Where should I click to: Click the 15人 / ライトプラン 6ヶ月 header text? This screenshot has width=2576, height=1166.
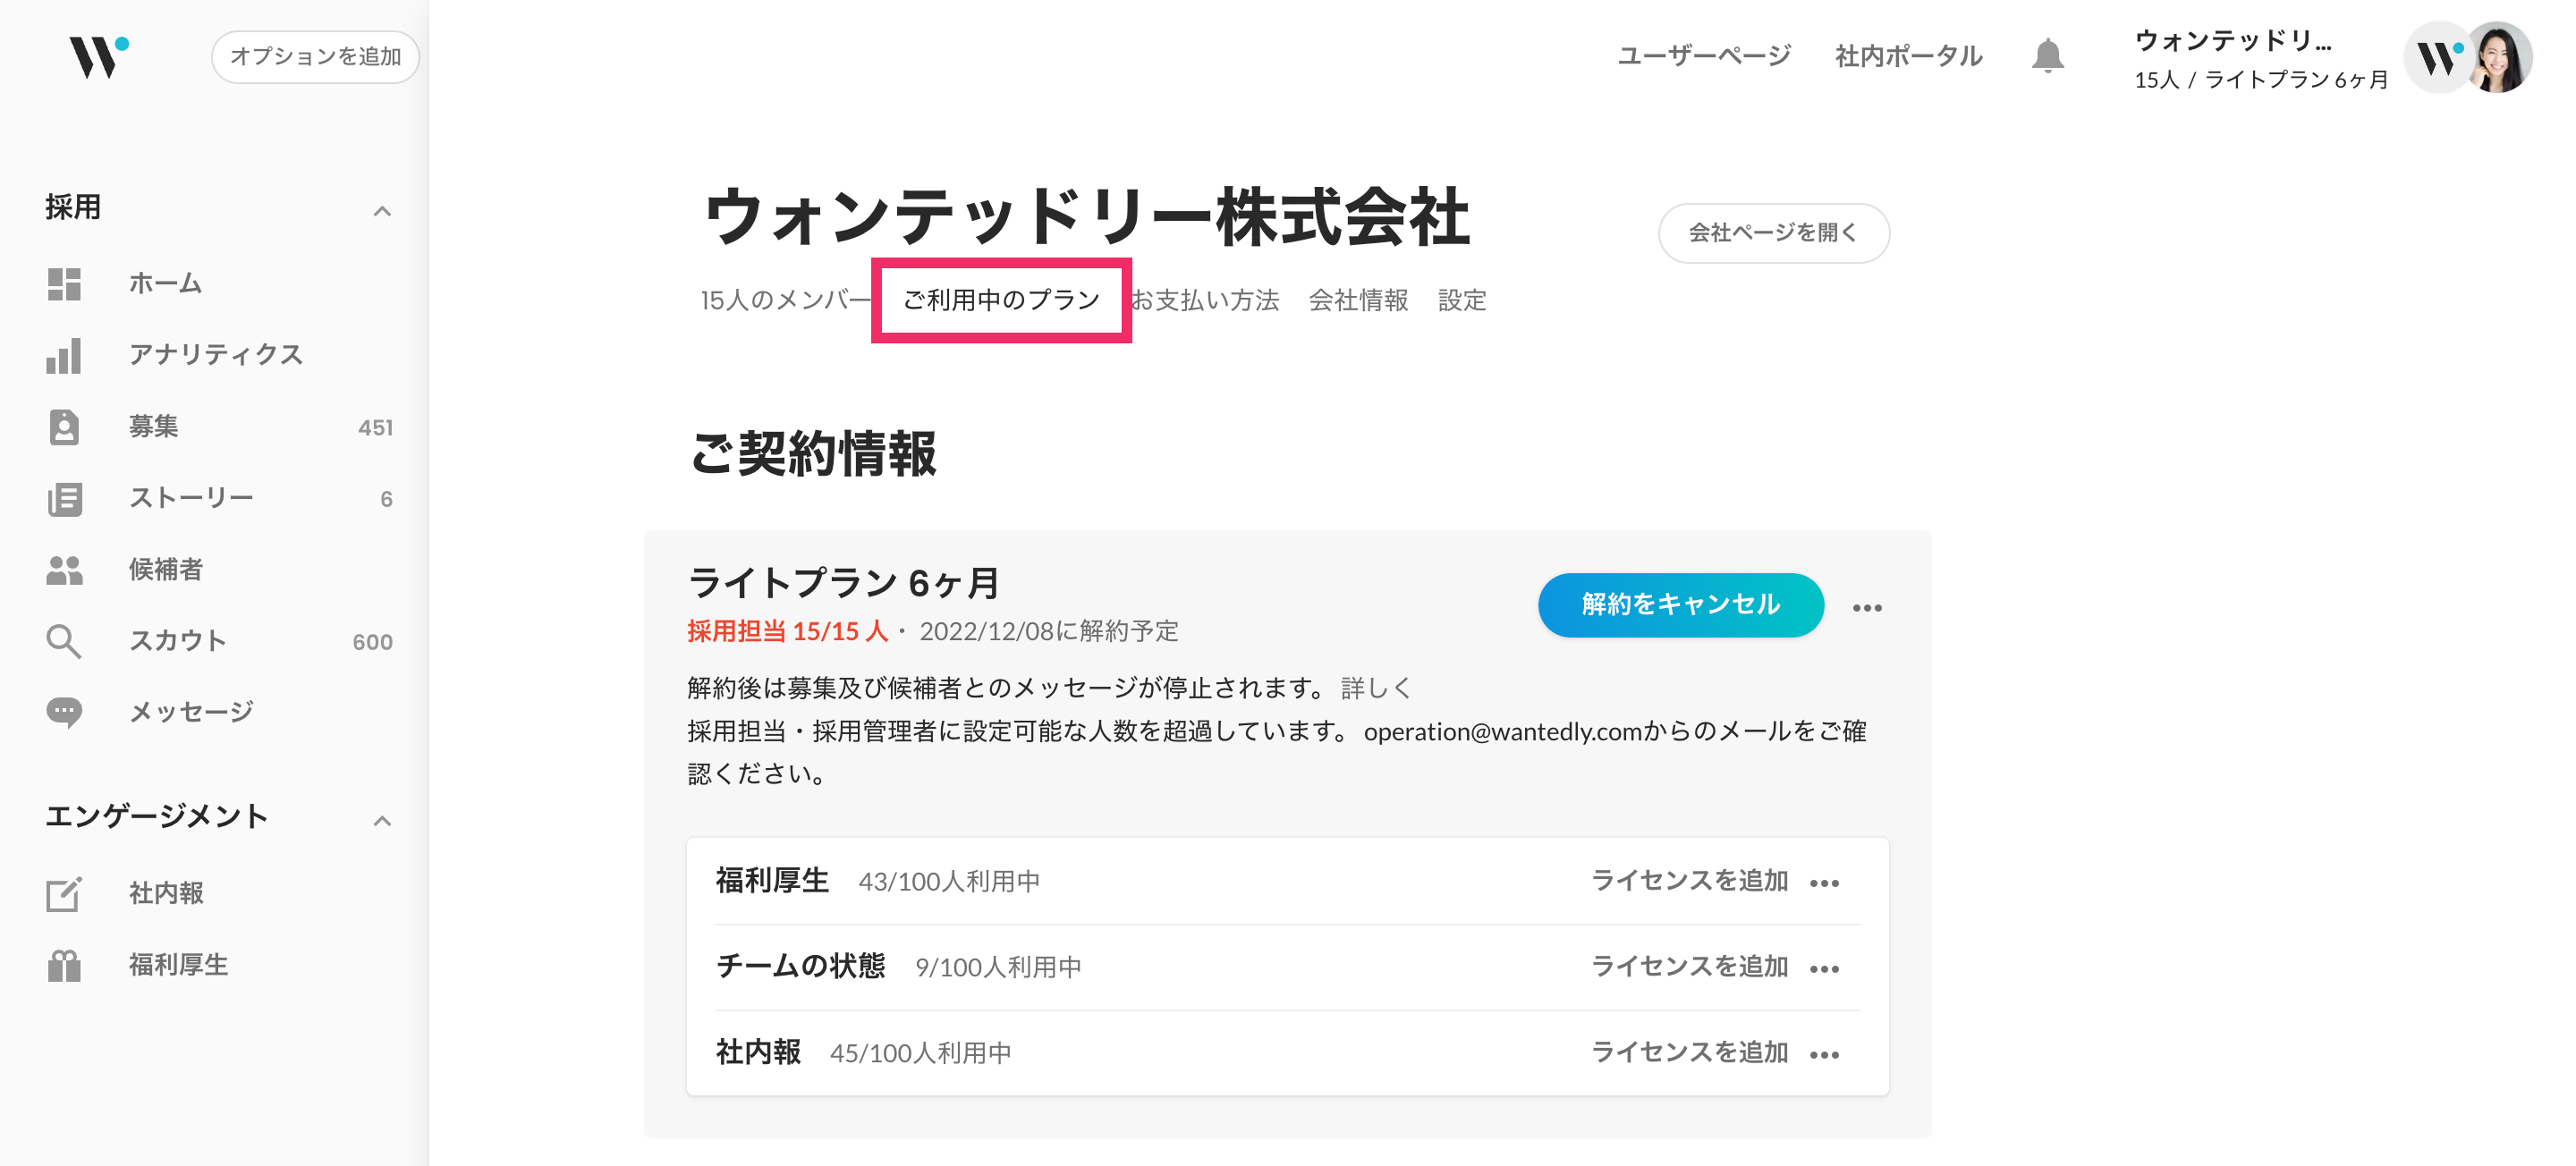coord(2260,80)
